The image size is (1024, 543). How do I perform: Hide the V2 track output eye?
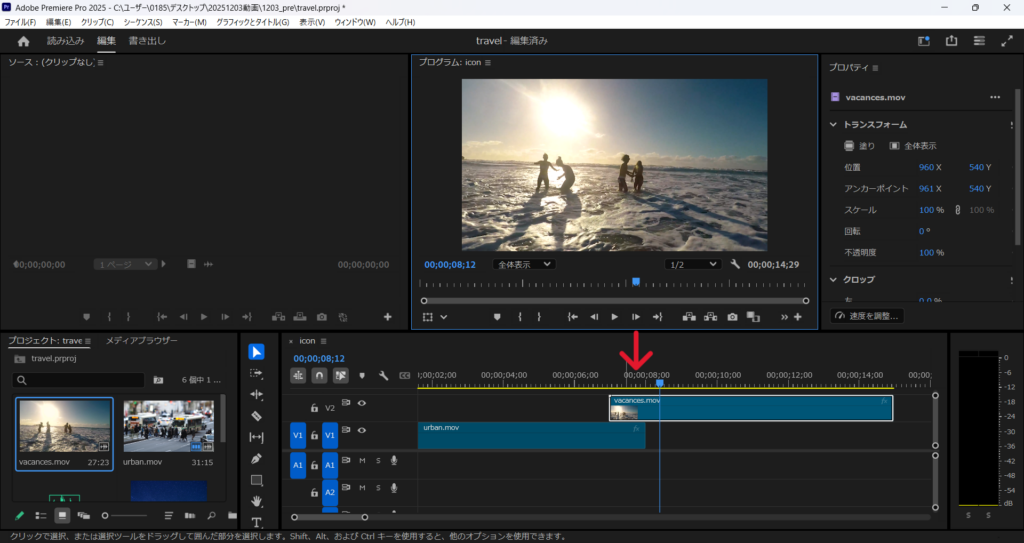(362, 403)
